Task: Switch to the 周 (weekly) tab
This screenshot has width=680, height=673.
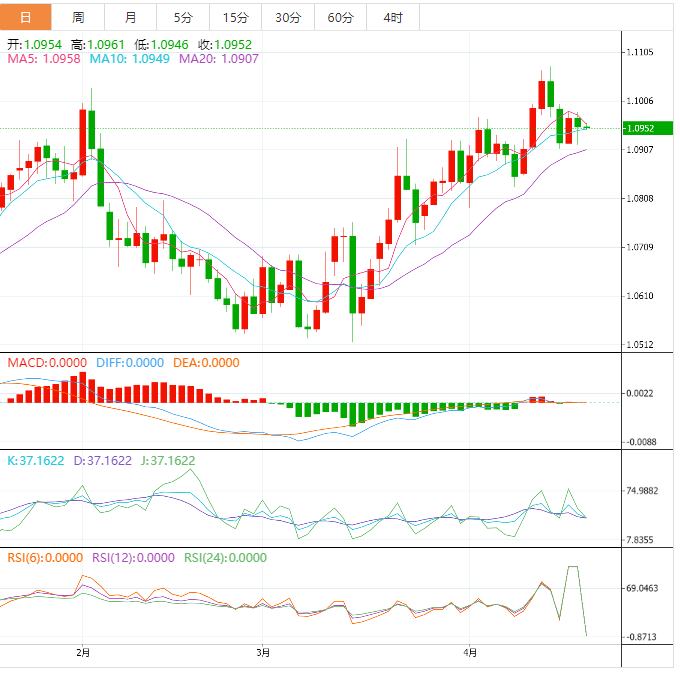Action: [78, 18]
